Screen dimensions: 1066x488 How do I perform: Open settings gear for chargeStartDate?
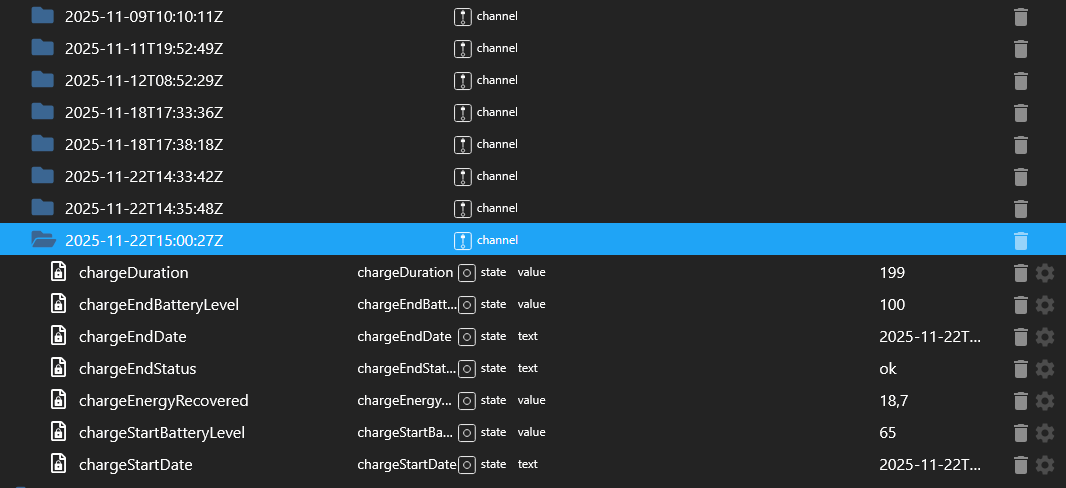(x=1045, y=465)
